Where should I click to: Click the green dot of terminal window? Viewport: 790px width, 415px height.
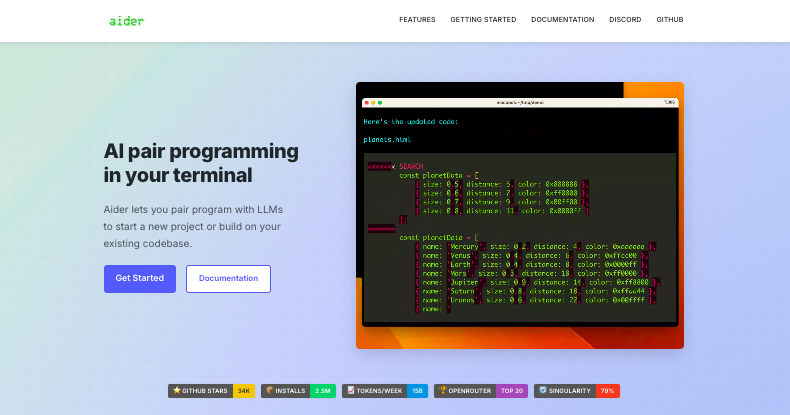380,103
